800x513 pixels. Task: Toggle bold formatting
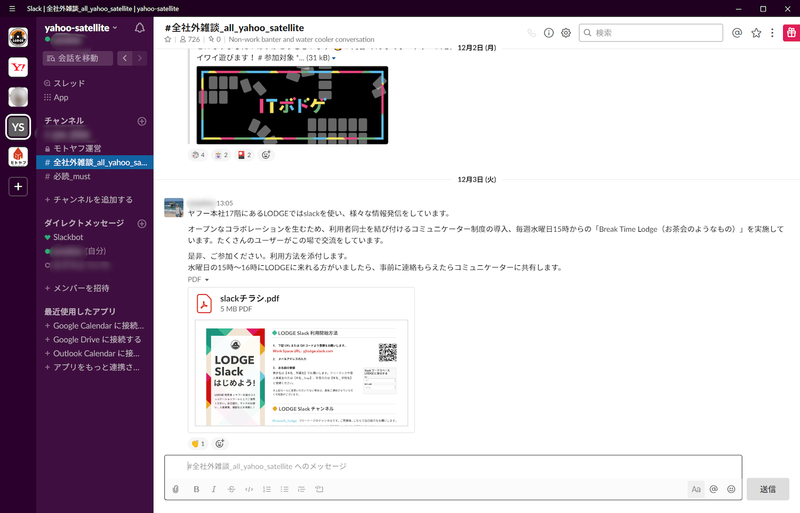click(196, 489)
